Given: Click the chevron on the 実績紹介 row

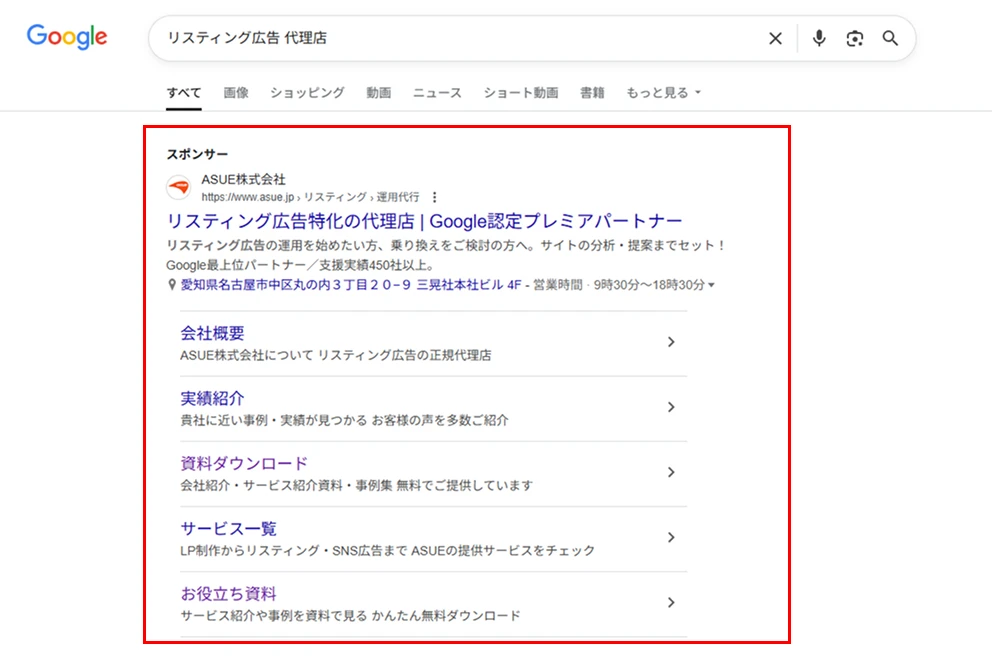Looking at the screenshot, I should [671, 407].
